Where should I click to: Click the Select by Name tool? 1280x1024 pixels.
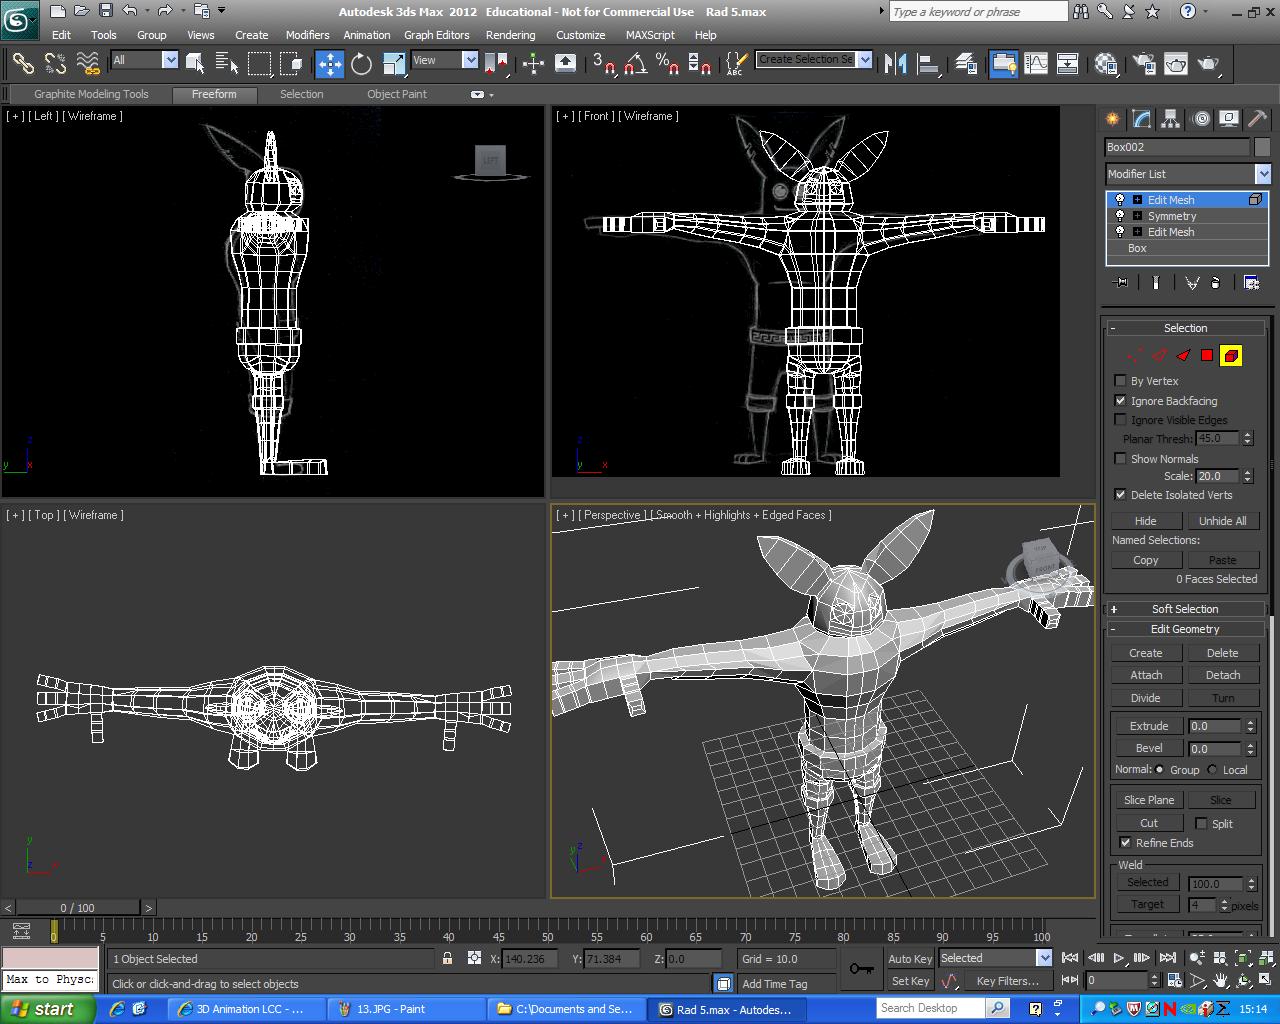point(227,64)
